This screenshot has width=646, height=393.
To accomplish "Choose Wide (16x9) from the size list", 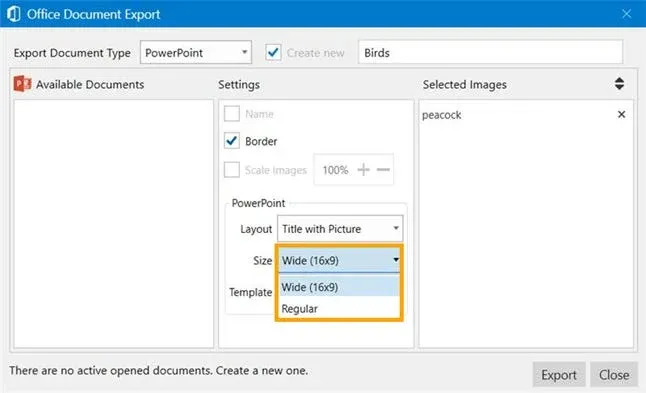I will coord(339,287).
